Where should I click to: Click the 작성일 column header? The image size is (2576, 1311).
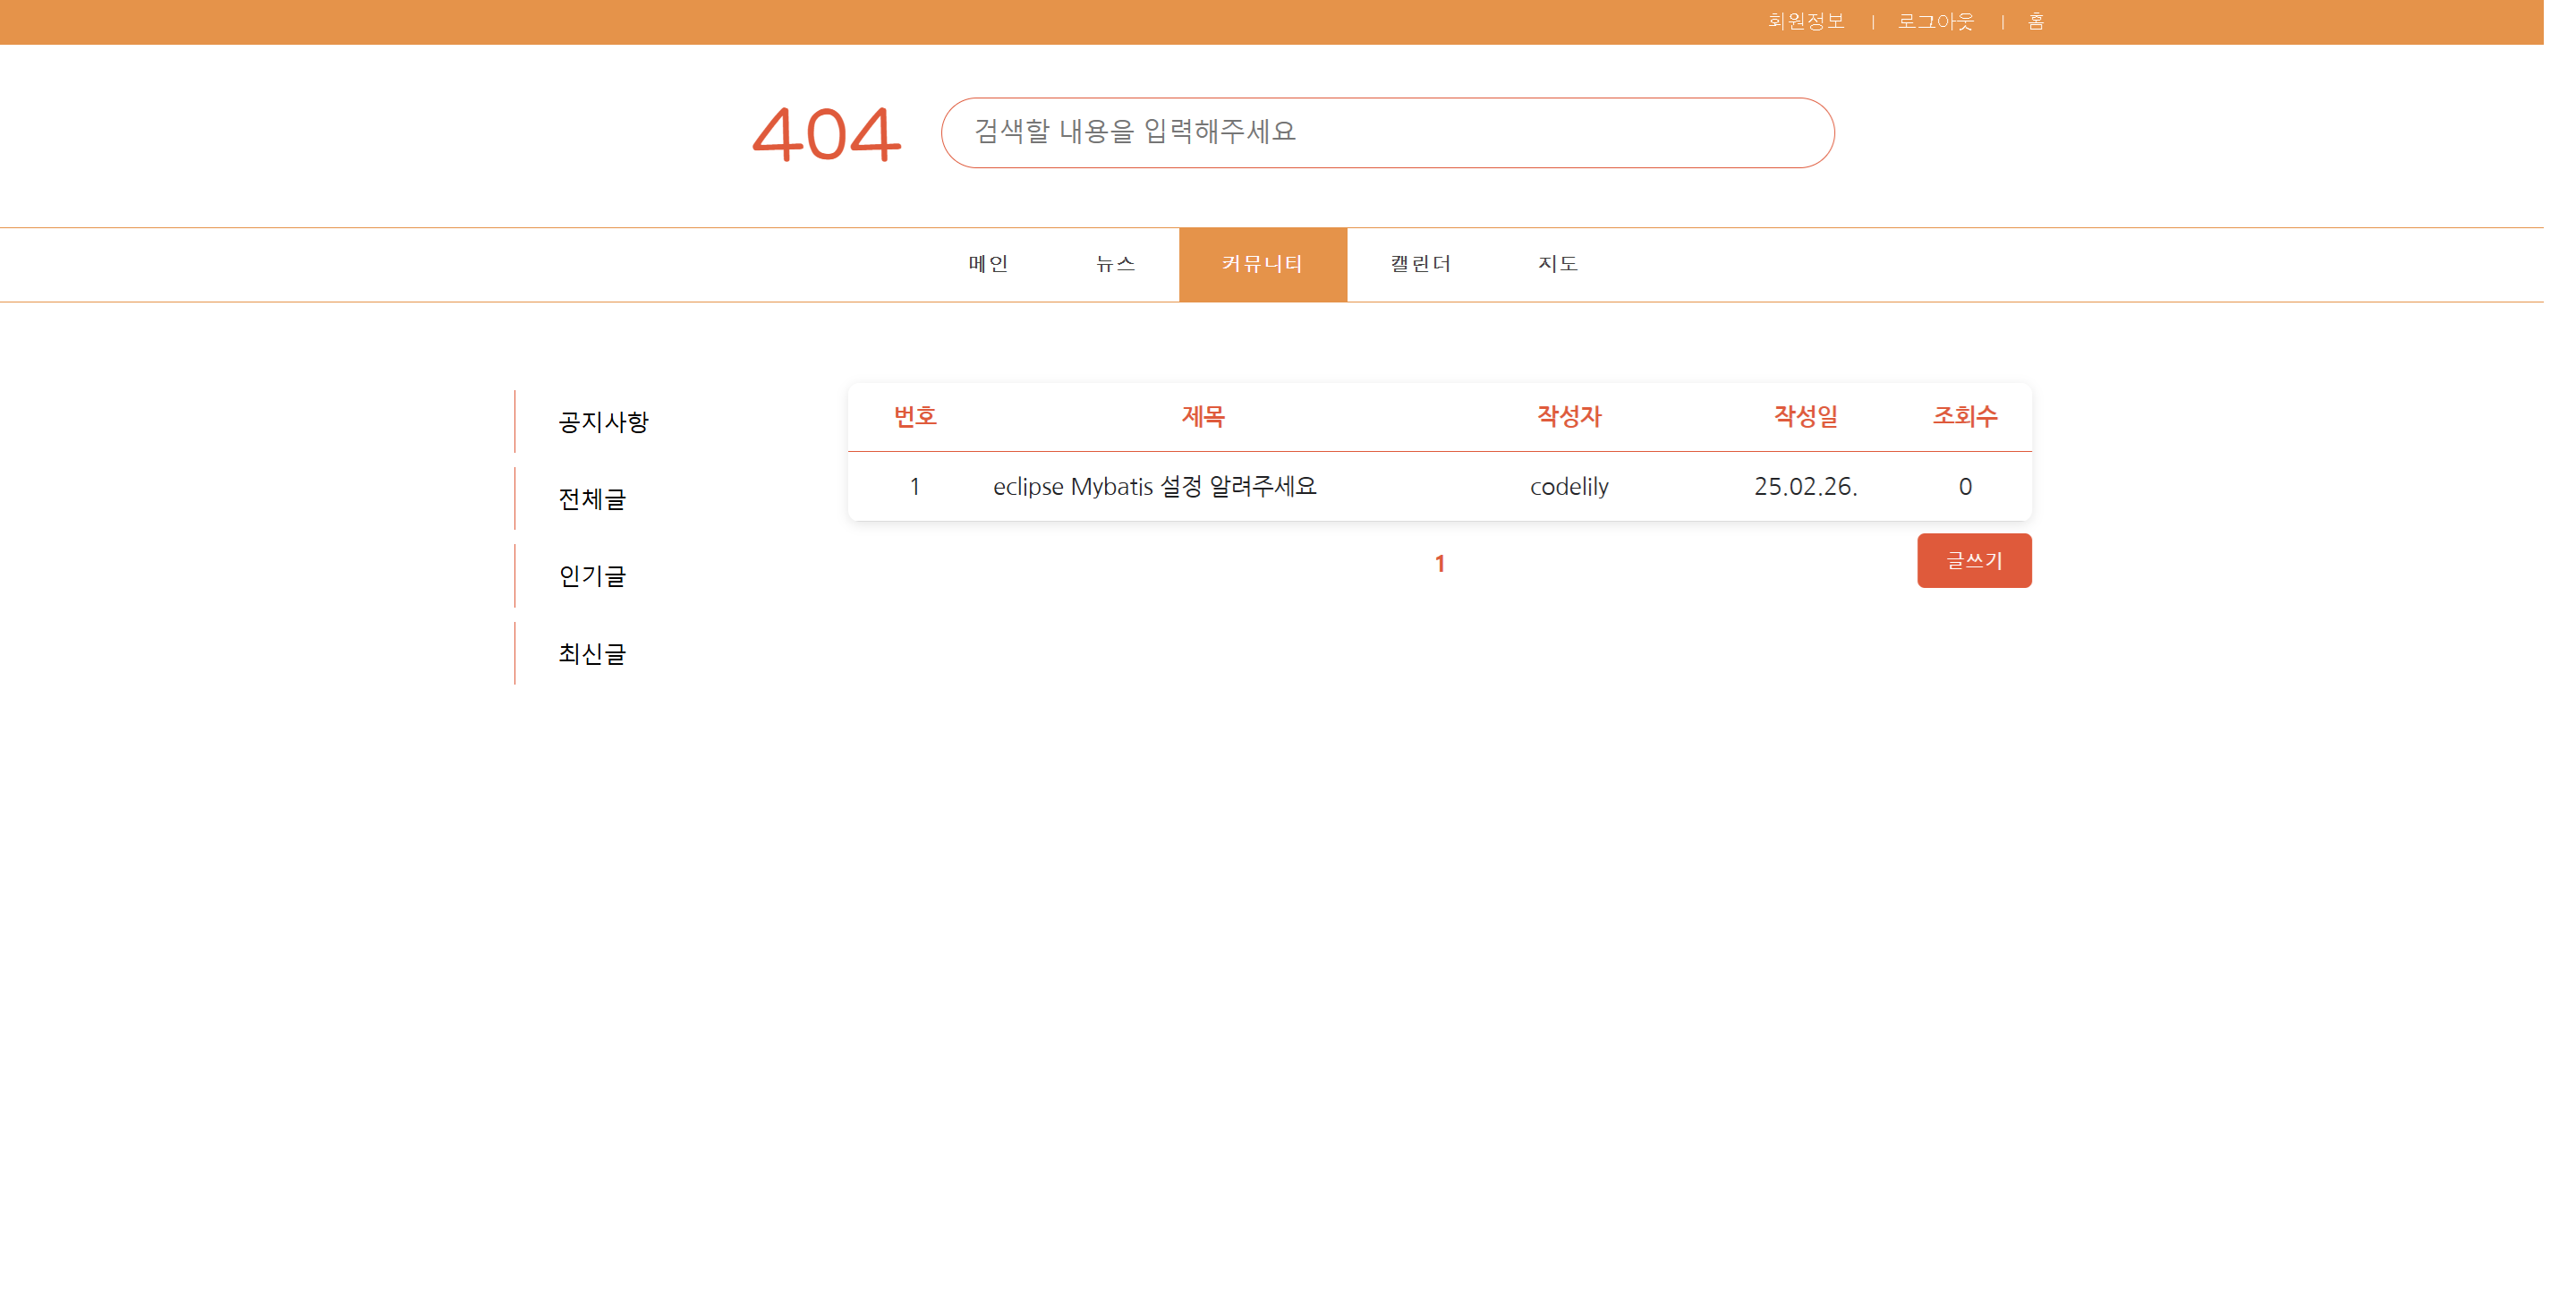(x=1805, y=417)
